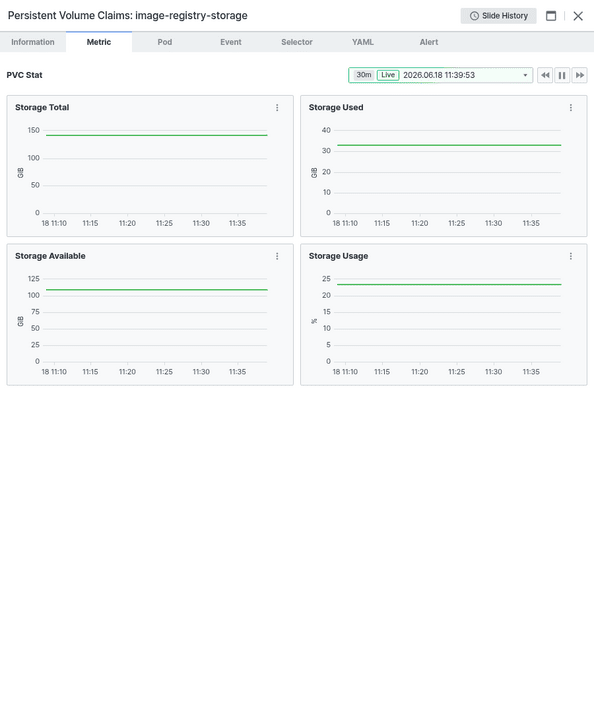
Task: Open Storage Total chart options menu
Action: point(277,108)
